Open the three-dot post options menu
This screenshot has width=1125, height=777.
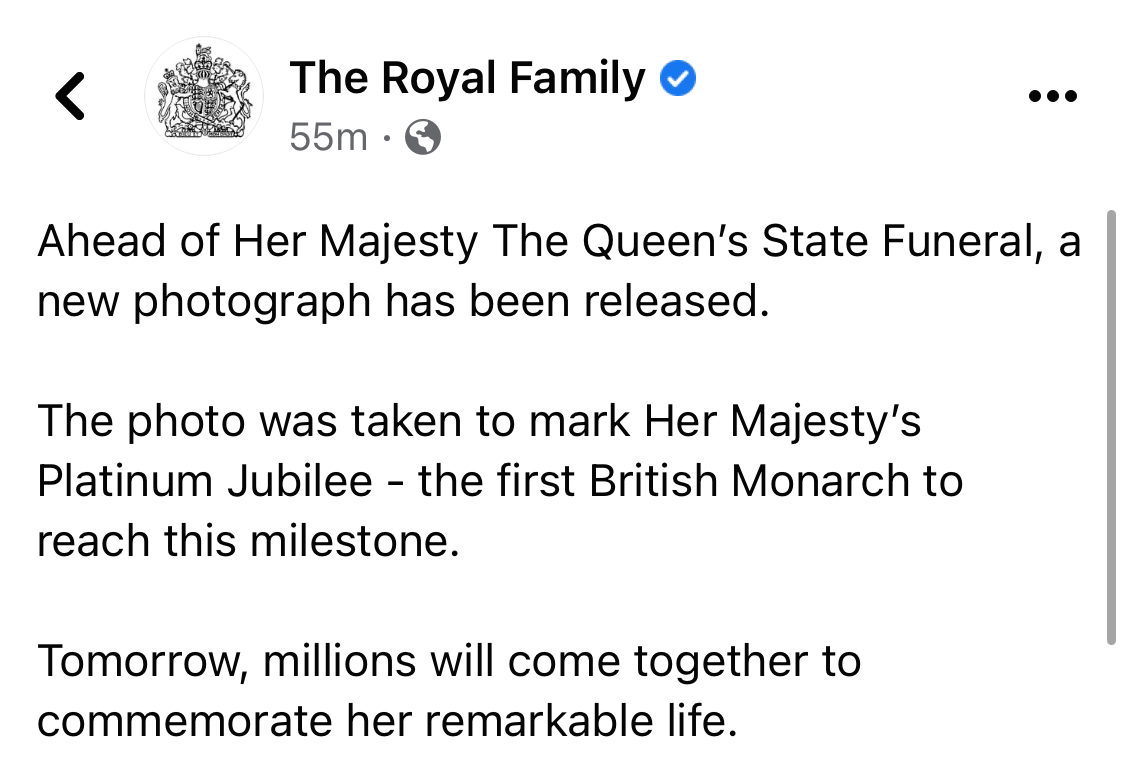[1053, 96]
